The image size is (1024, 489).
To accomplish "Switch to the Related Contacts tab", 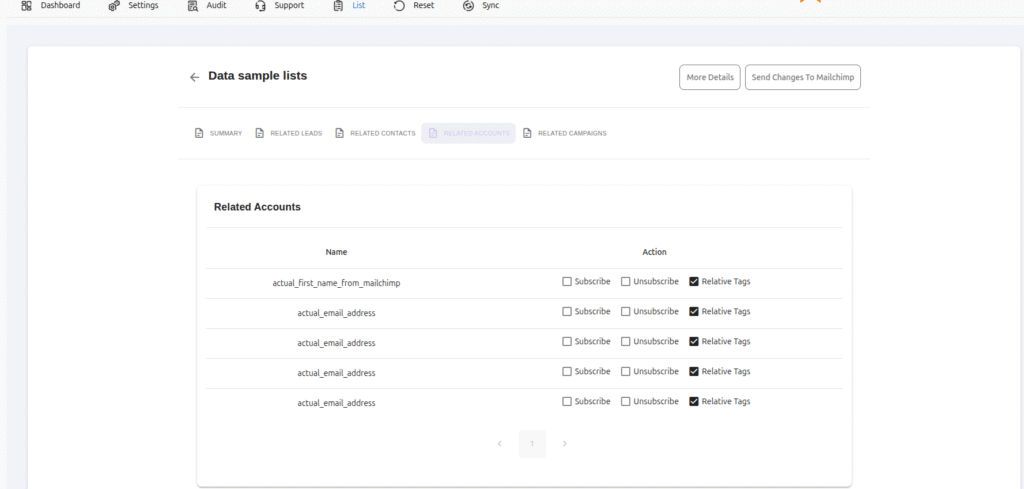I will coord(376,133).
